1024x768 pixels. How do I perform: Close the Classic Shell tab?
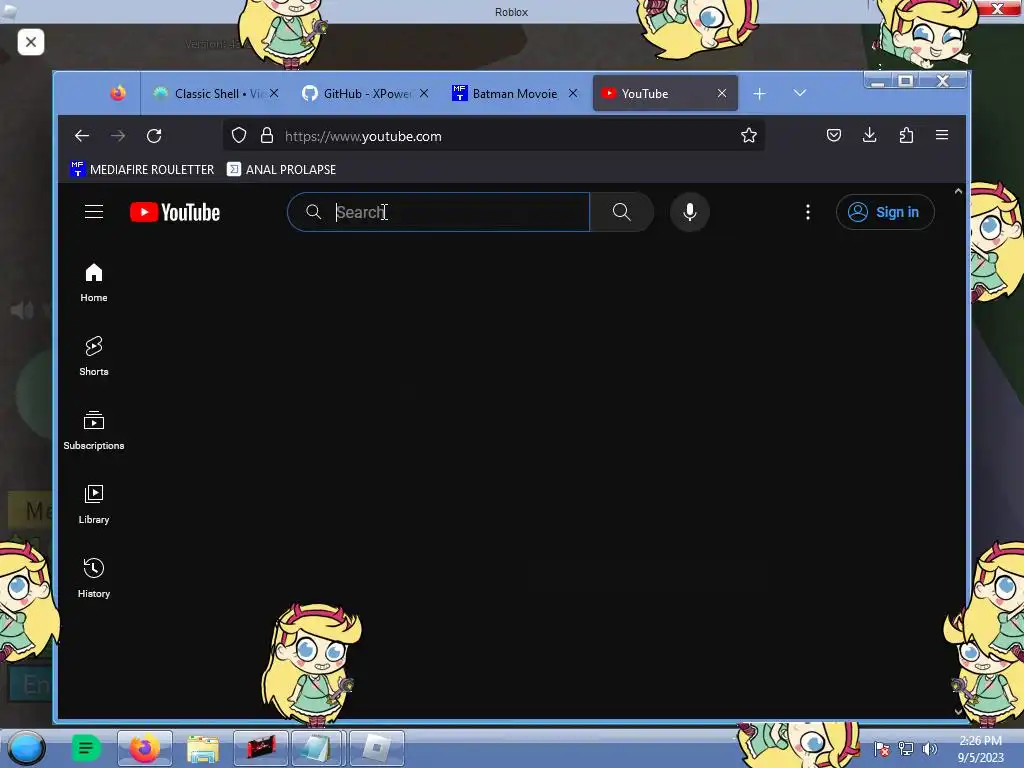pos(274,93)
